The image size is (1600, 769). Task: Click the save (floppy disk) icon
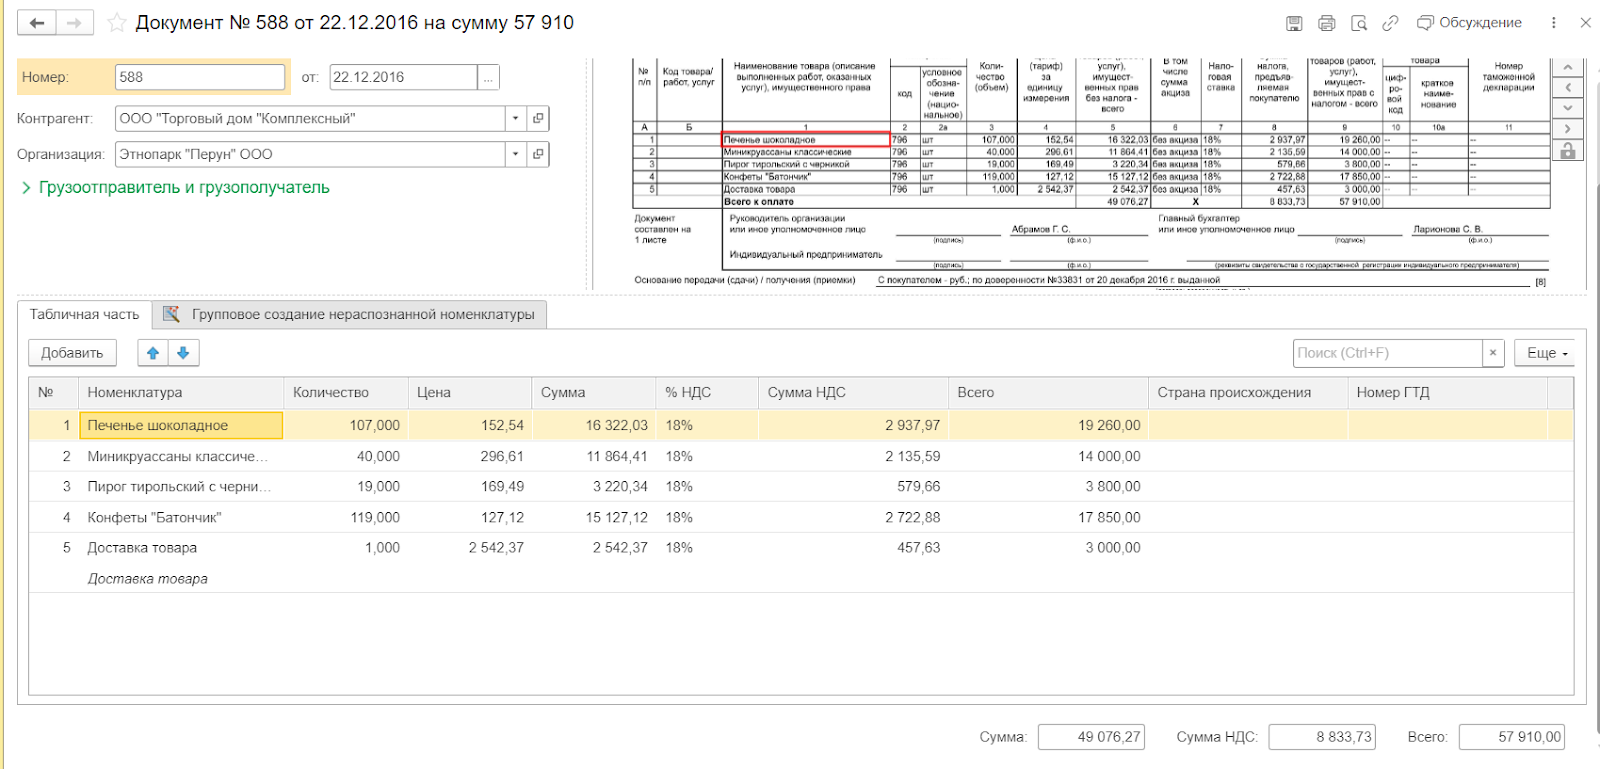pos(1294,23)
